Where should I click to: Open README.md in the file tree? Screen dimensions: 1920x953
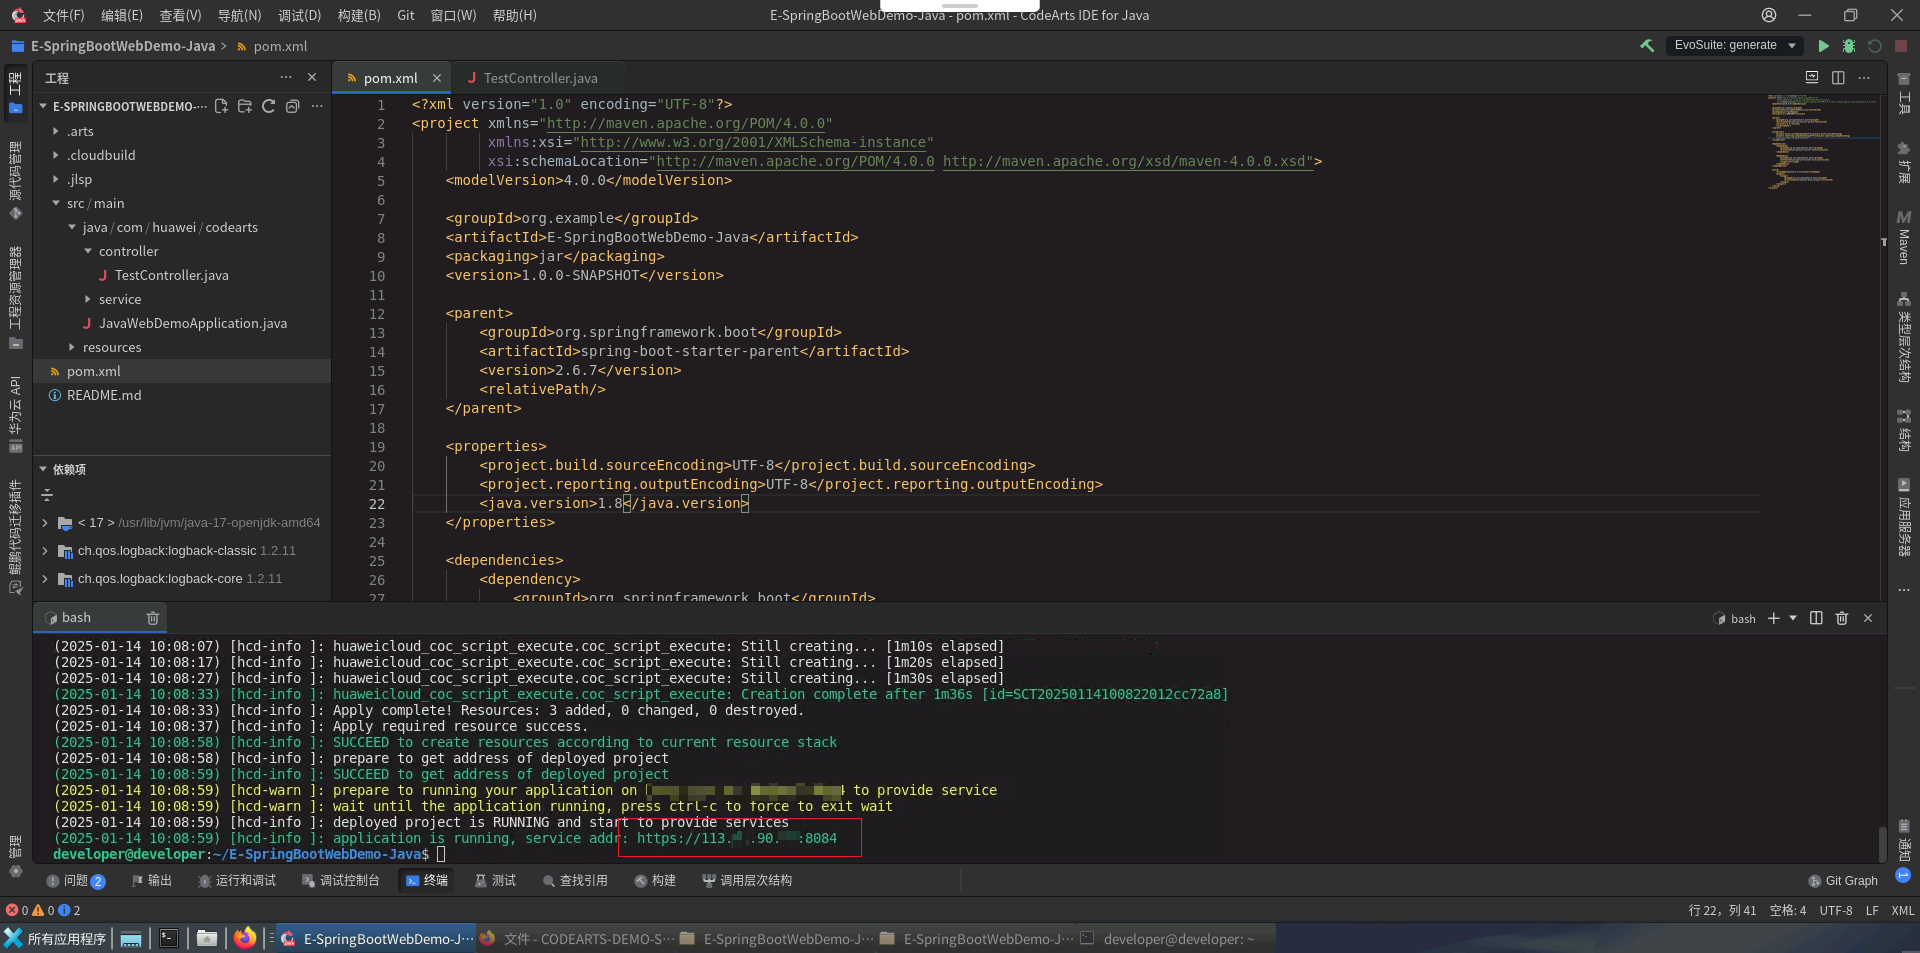click(x=104, y=395)
